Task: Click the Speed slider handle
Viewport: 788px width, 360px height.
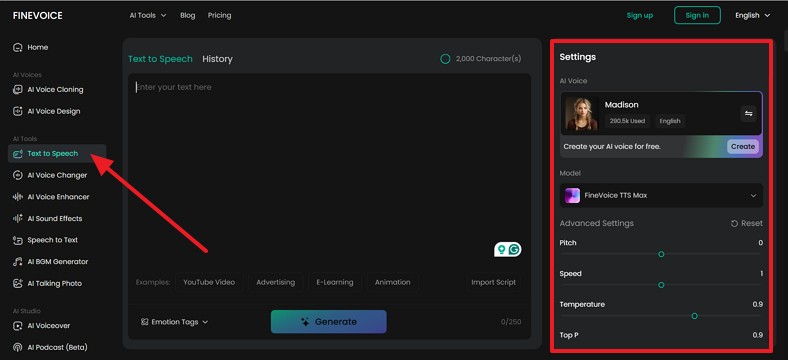Action: pyautogui.click(x=661, y=285)
